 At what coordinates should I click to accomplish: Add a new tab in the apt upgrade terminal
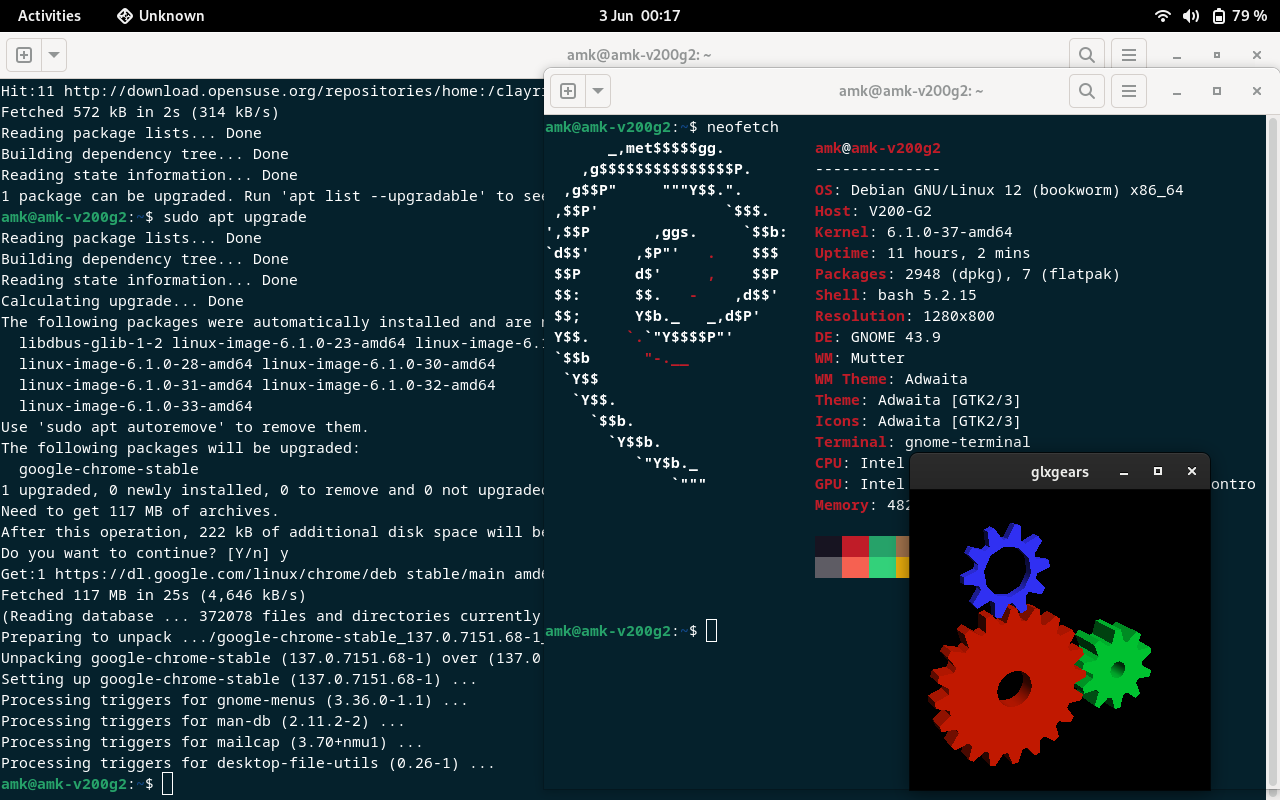[x=24, y=55]
